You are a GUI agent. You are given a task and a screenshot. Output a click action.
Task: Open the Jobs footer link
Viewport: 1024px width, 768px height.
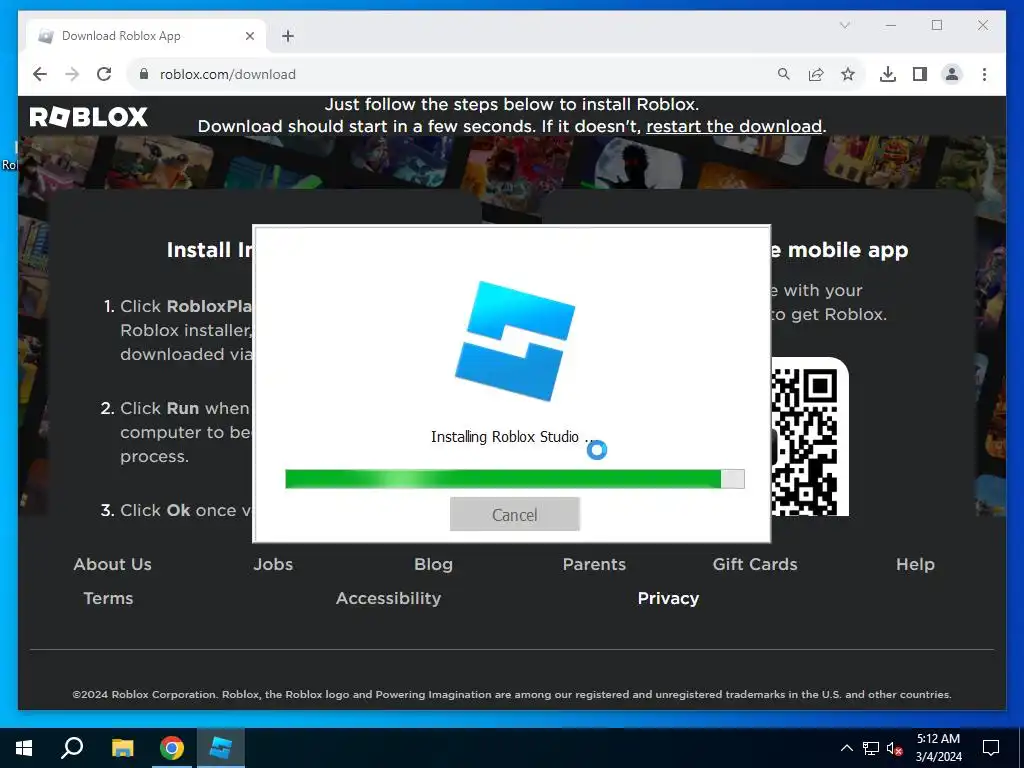point(273,564)
